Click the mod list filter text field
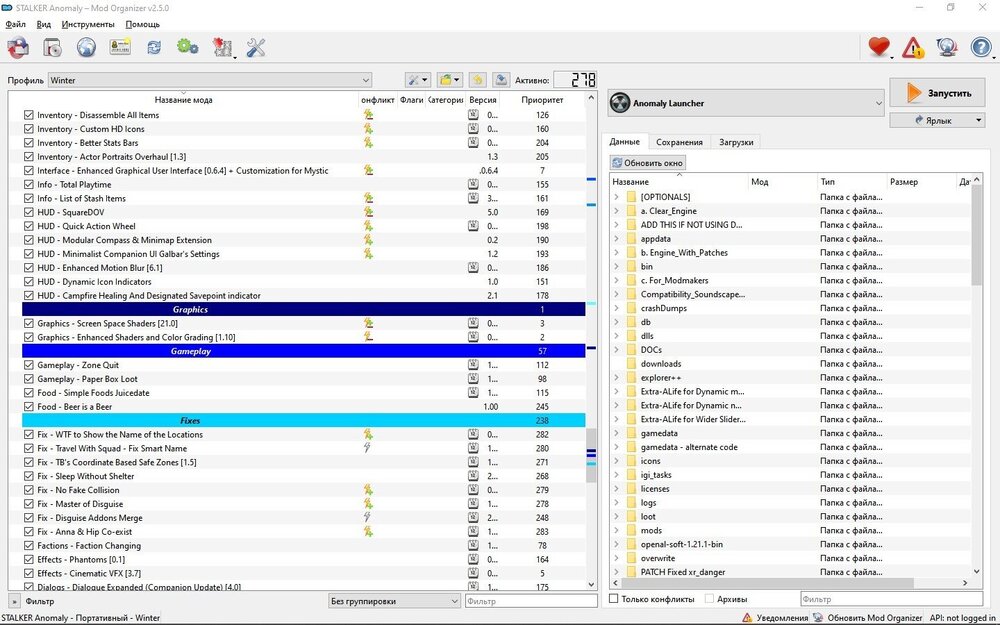Image resolution: width=1000 pixels, height=625 pixels. 530,601
